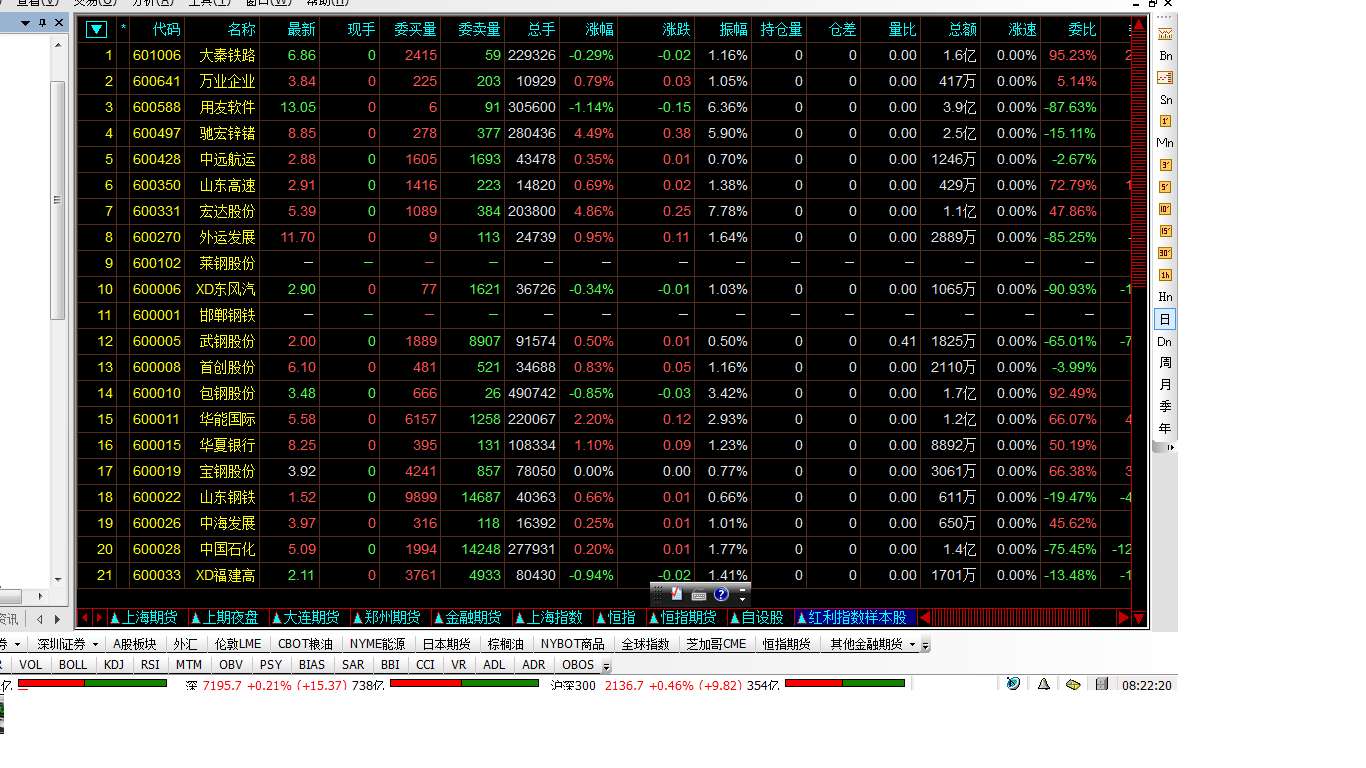Choose the 1-hour chart period icon

1165,275
